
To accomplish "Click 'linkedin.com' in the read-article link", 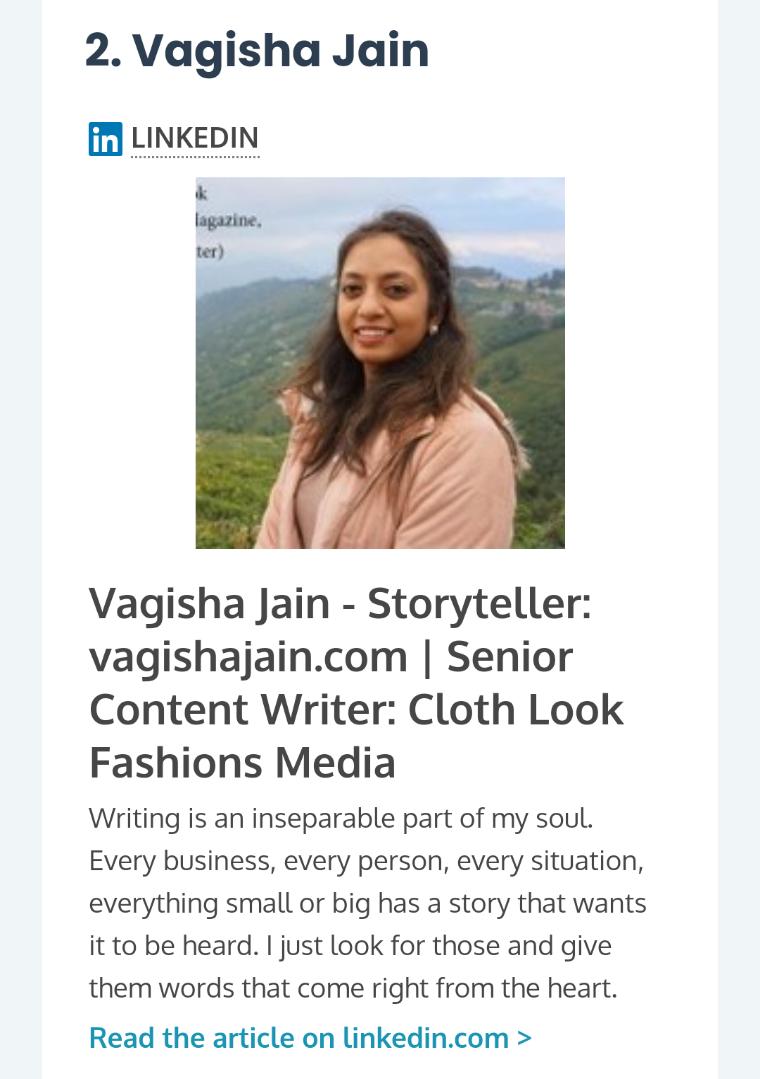I will 425,1038.
